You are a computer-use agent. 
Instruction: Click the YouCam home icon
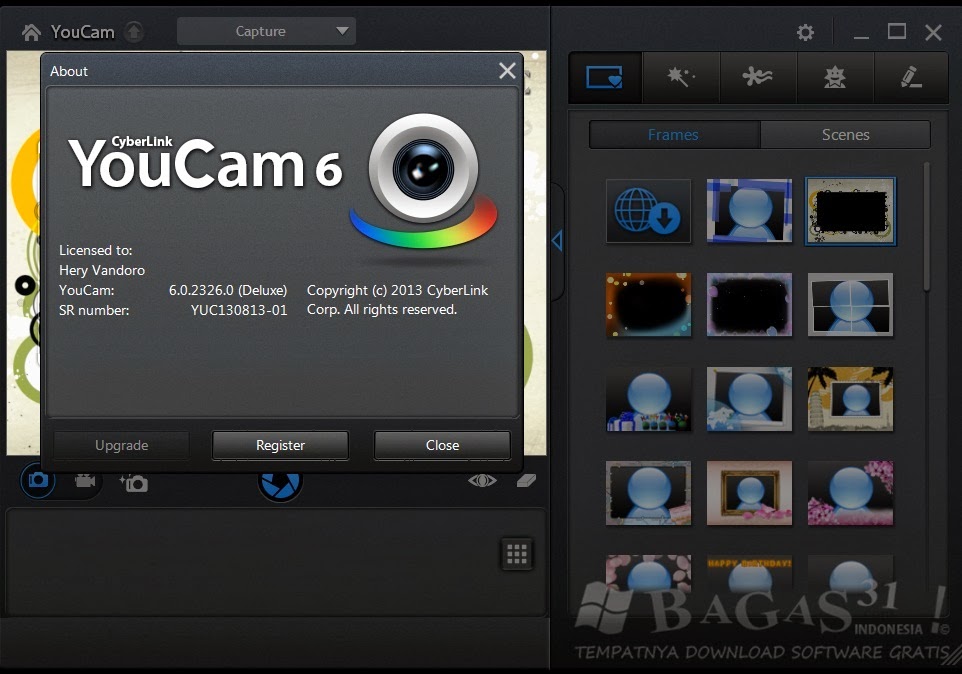point(31,32)
